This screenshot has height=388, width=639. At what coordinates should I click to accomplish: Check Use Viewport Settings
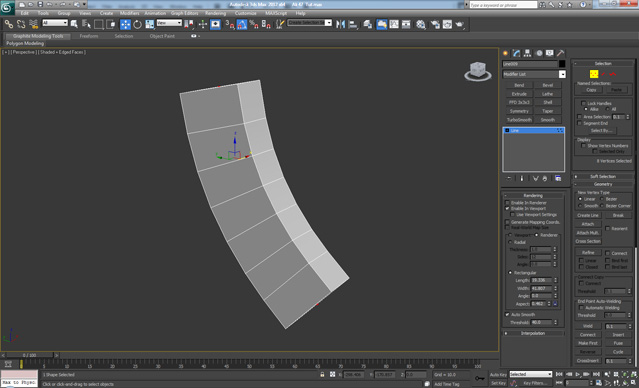(513, 214)
